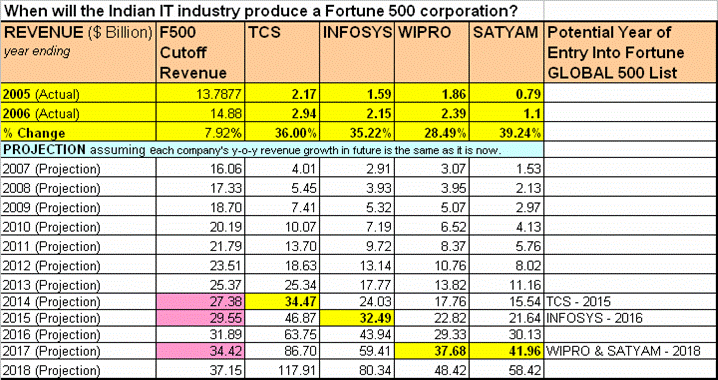718x380 pixels.
Task: Select the WIPRO column header
Action: [431, 52]
